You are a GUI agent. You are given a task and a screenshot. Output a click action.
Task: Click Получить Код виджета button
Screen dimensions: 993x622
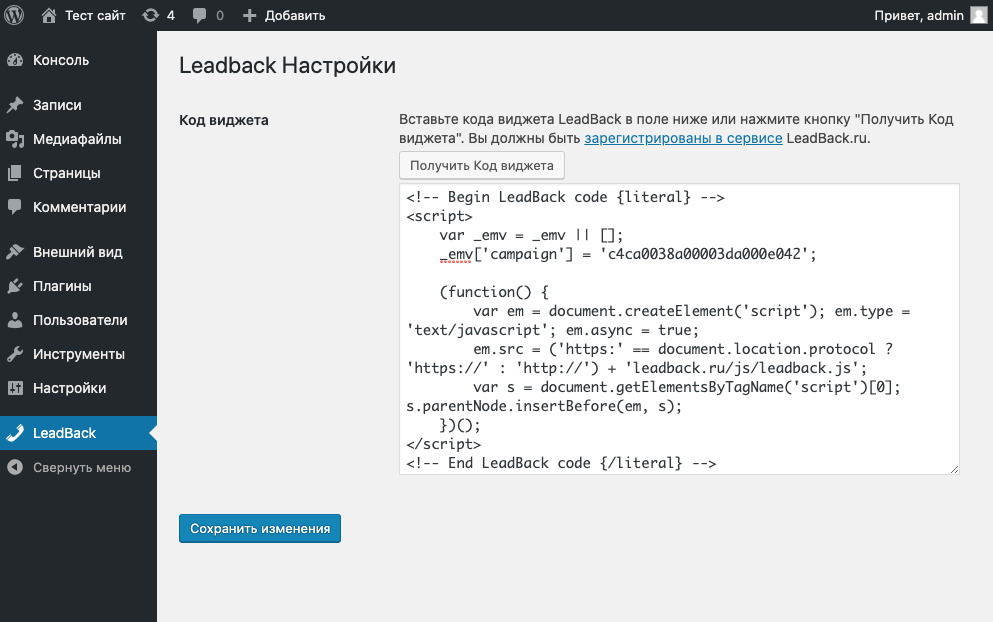[482, 165]
